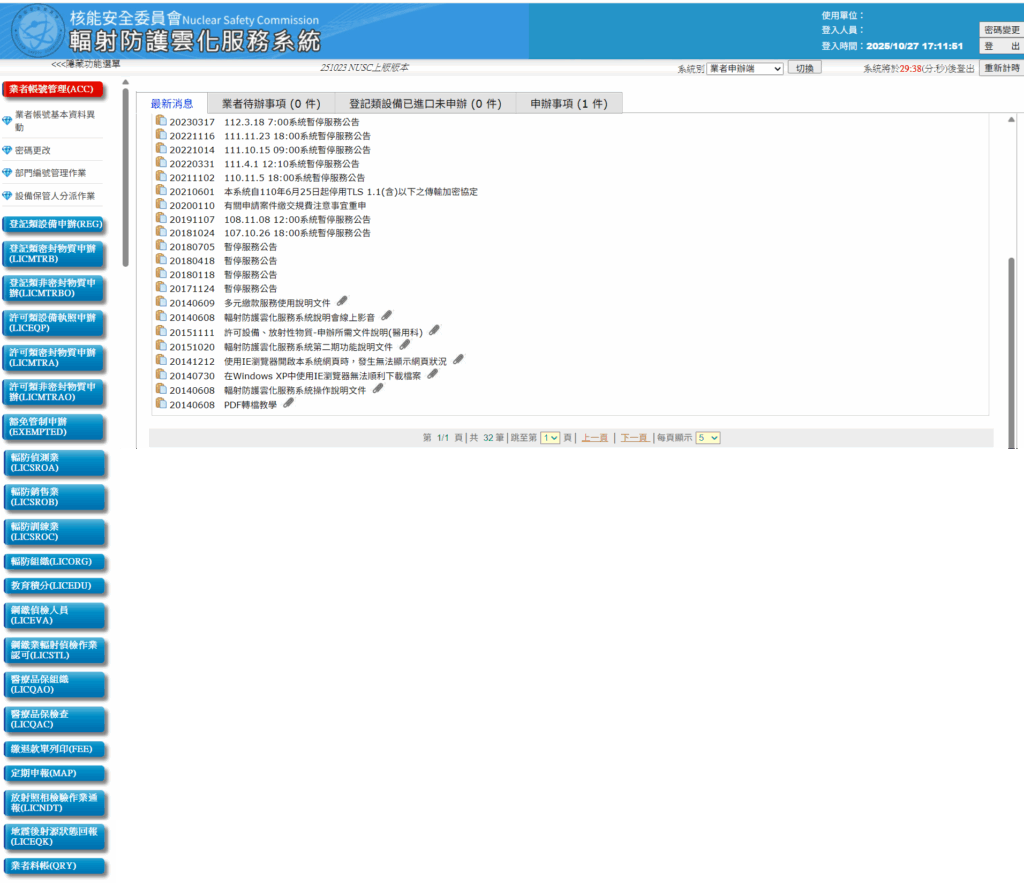Click folder icon for the 20210601 TLS notice
Viewport: 1024px width, 894px height.
161,190
